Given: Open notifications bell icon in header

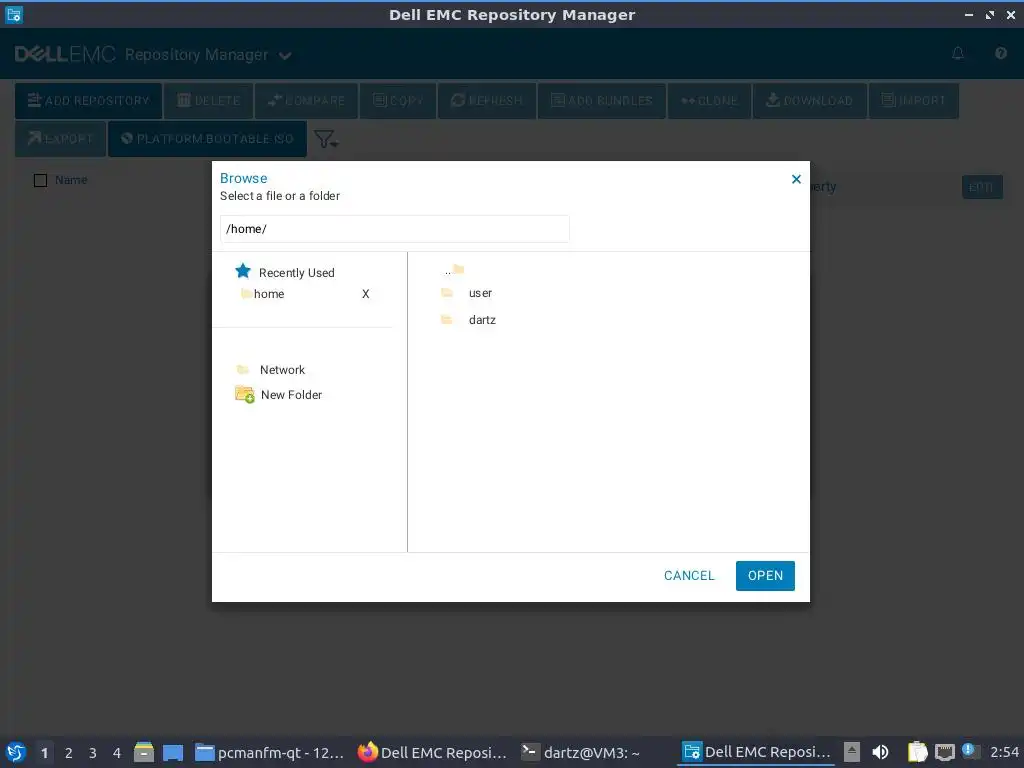Looking at the screenshot, I should click(x=958, y=53).
